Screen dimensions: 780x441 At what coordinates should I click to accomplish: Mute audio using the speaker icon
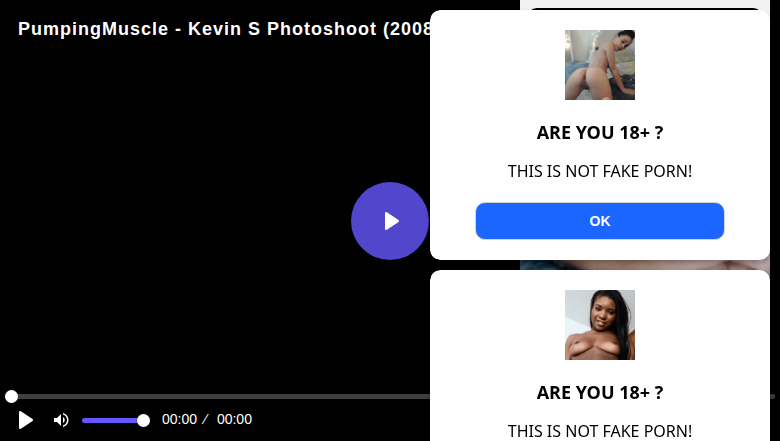point(61,420)
